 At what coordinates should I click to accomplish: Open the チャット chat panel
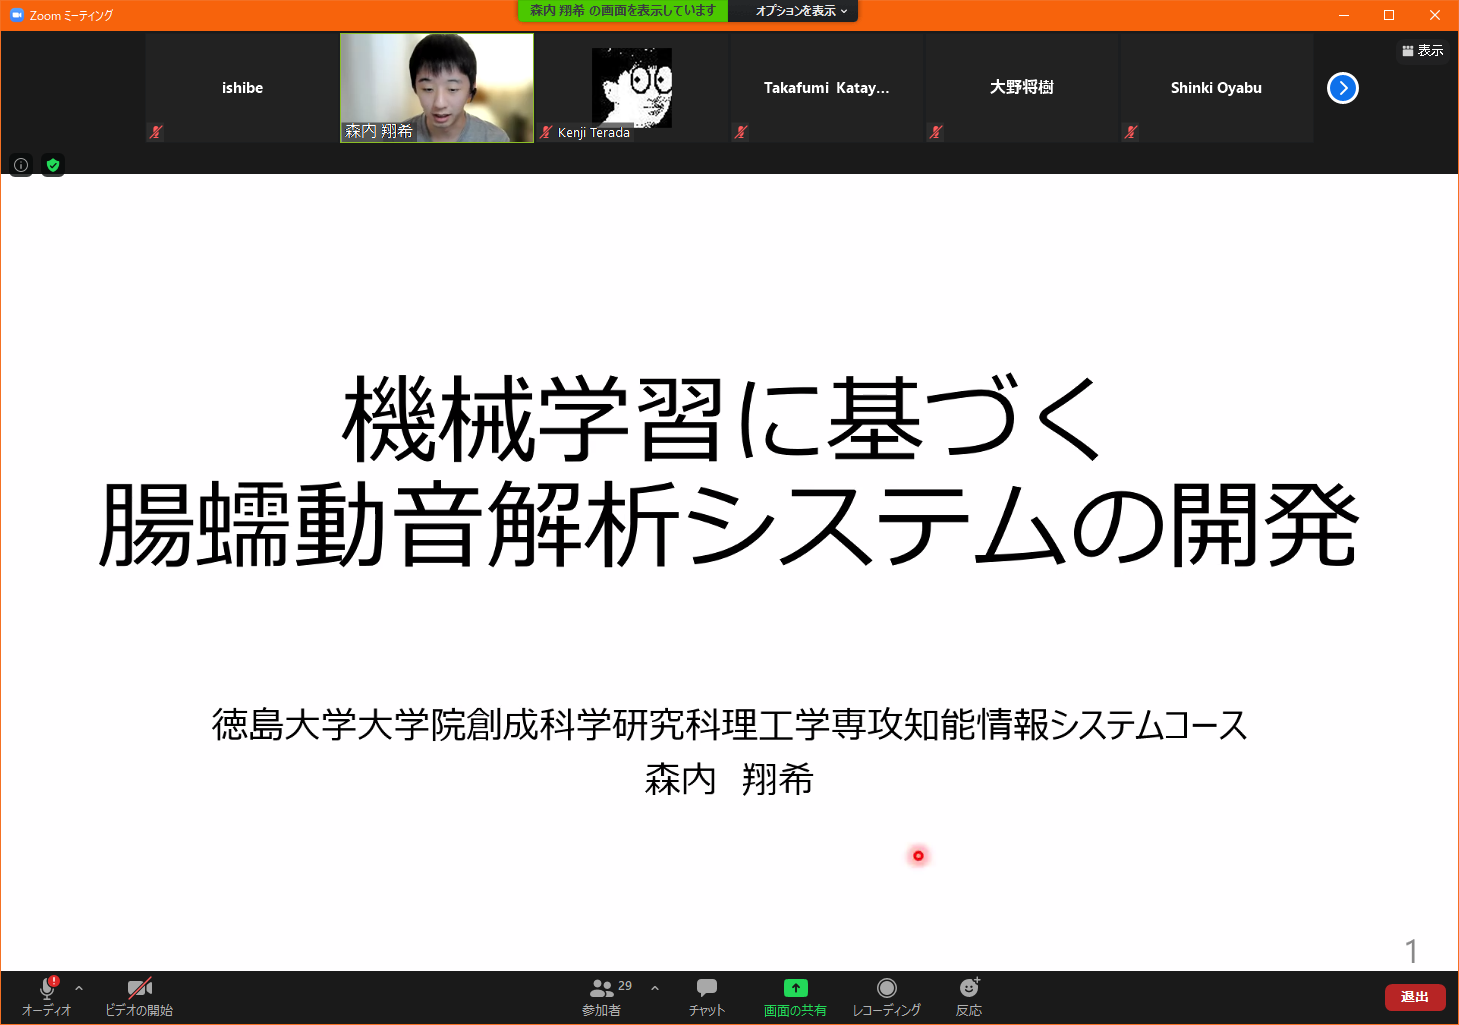coord(707,996)
